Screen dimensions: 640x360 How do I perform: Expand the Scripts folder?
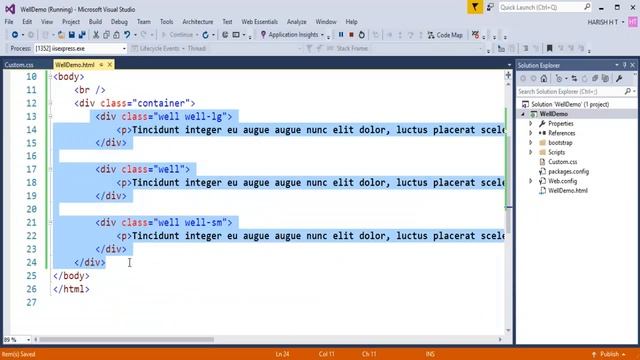pos(531,152)
